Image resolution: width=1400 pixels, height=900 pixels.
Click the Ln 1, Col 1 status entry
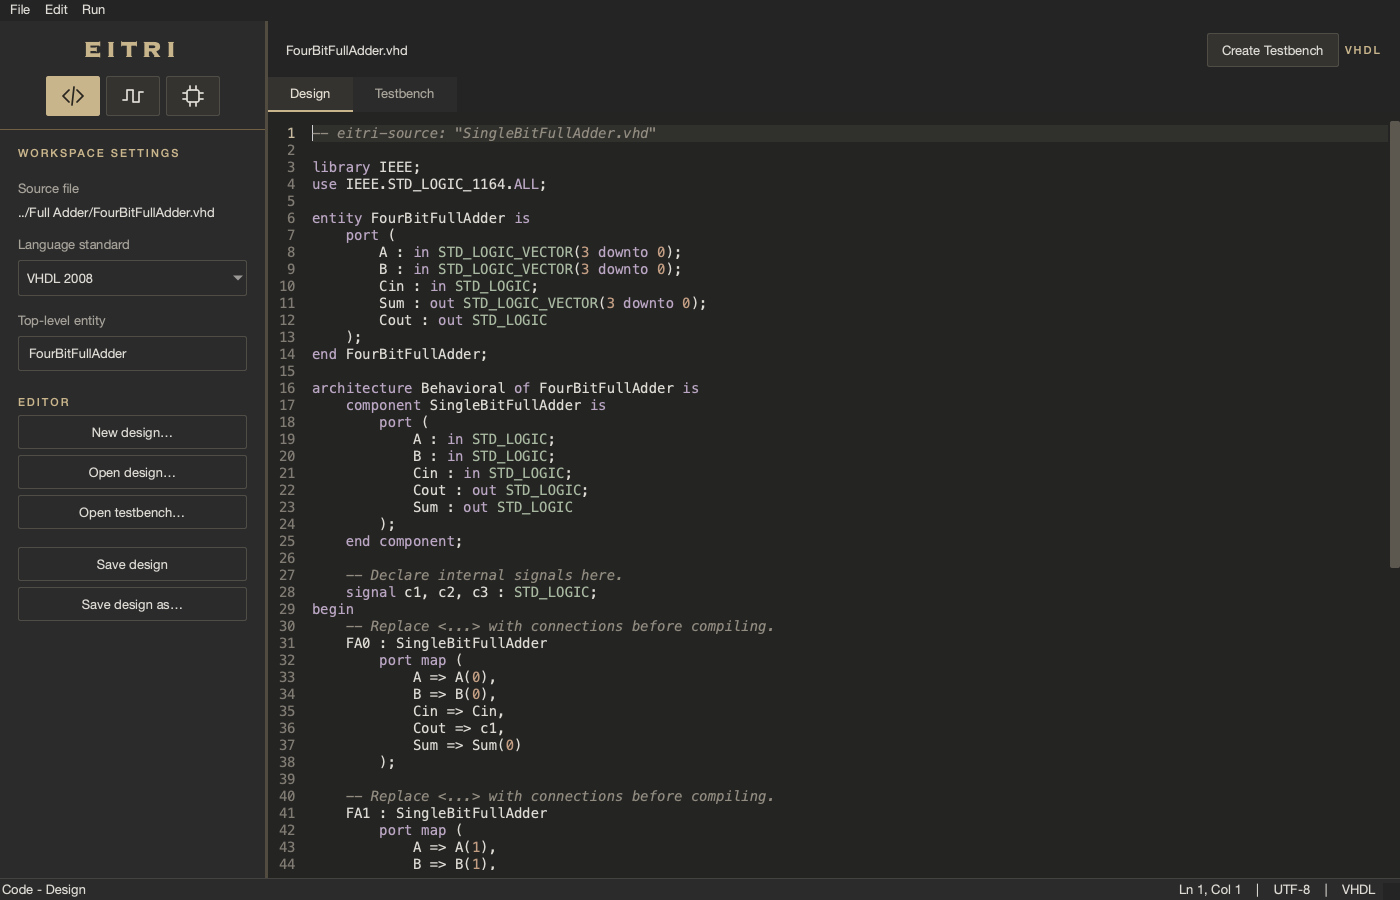pos(1209,889)
